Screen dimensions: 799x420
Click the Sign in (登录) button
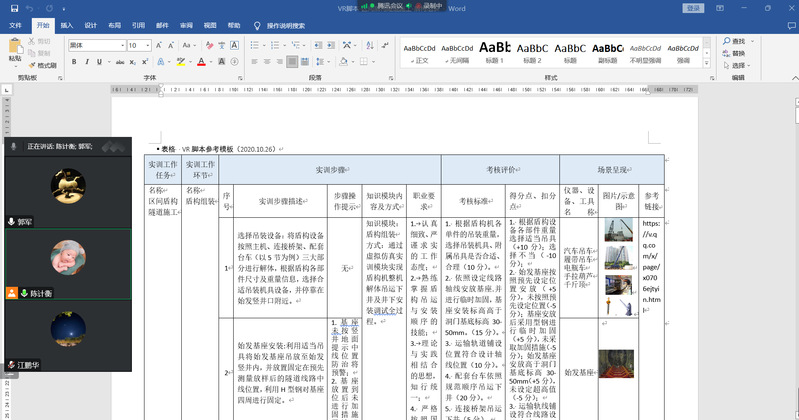pyautogui.click(x=694, y=8)
